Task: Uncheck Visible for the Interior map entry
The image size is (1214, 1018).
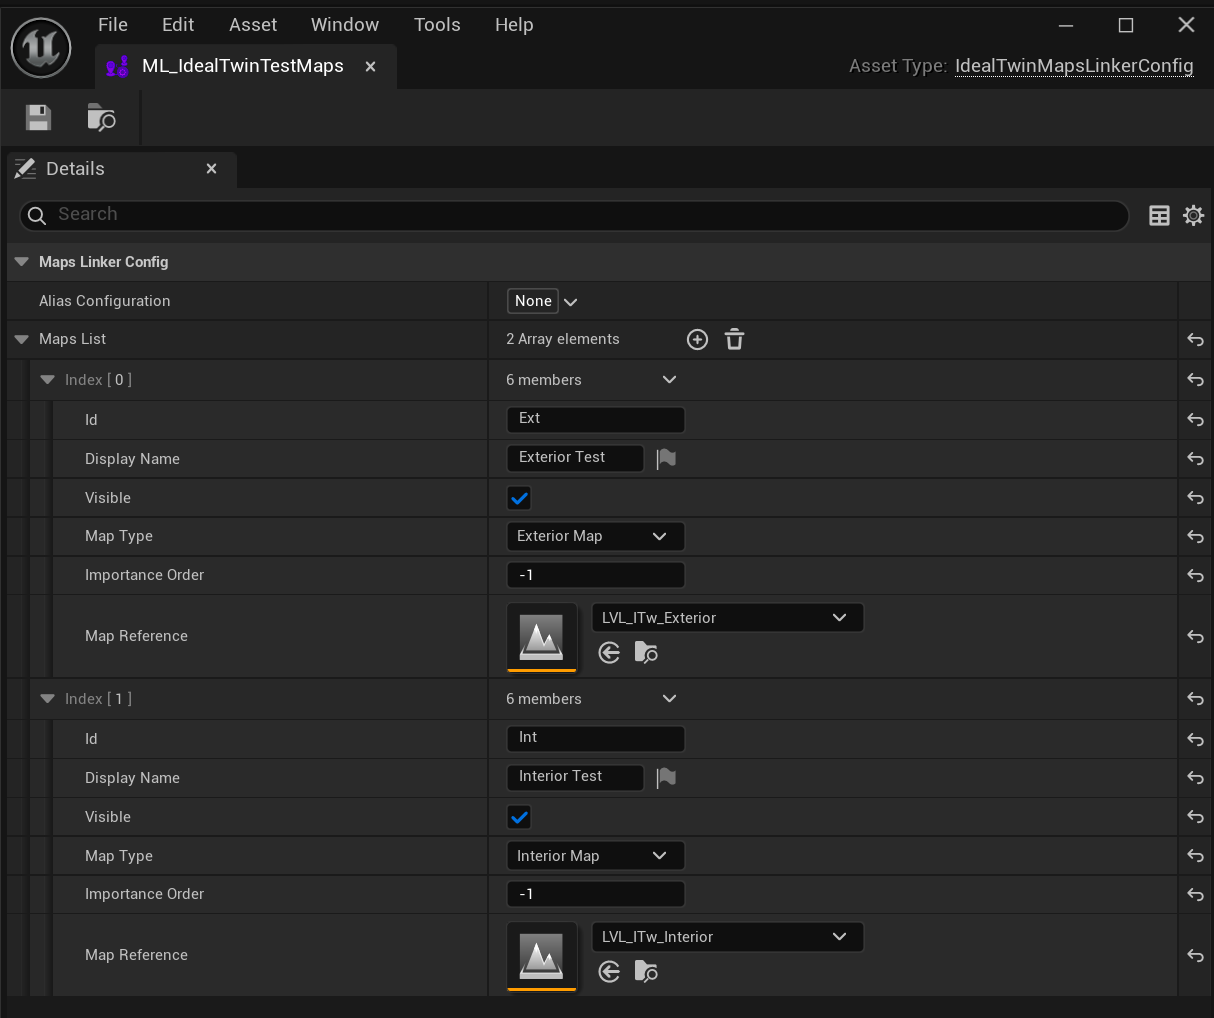Action: point(519,817)
